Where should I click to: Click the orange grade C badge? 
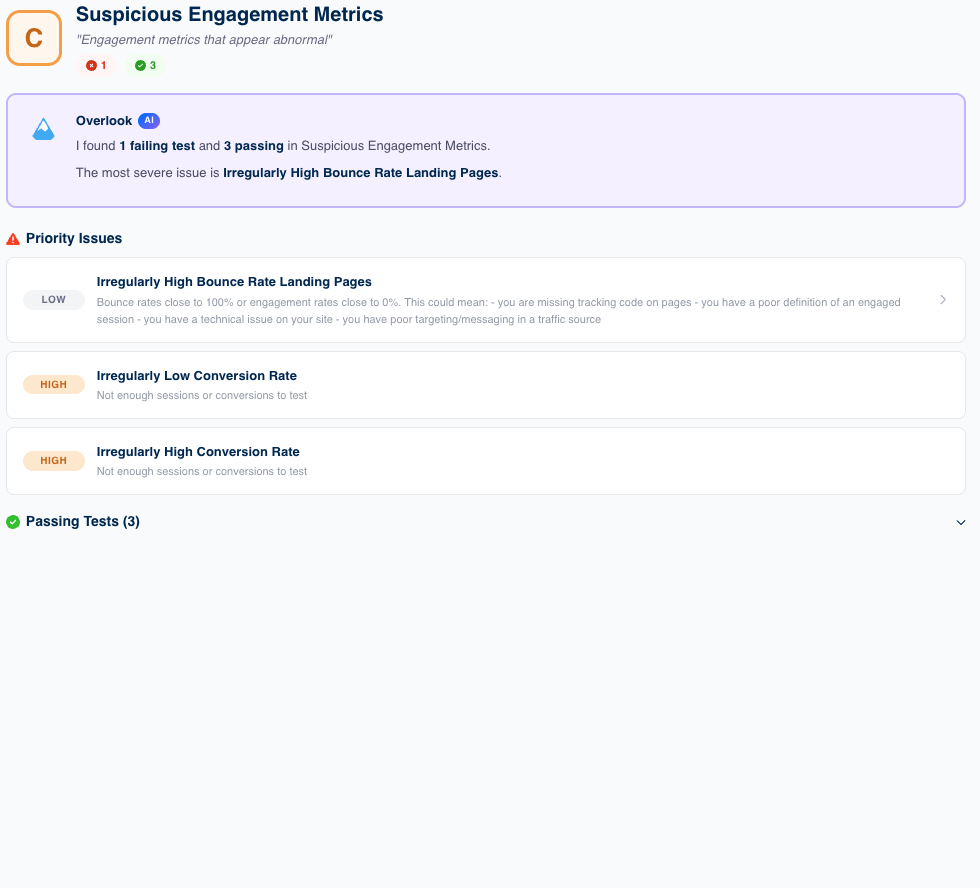(x=34, y=38)
